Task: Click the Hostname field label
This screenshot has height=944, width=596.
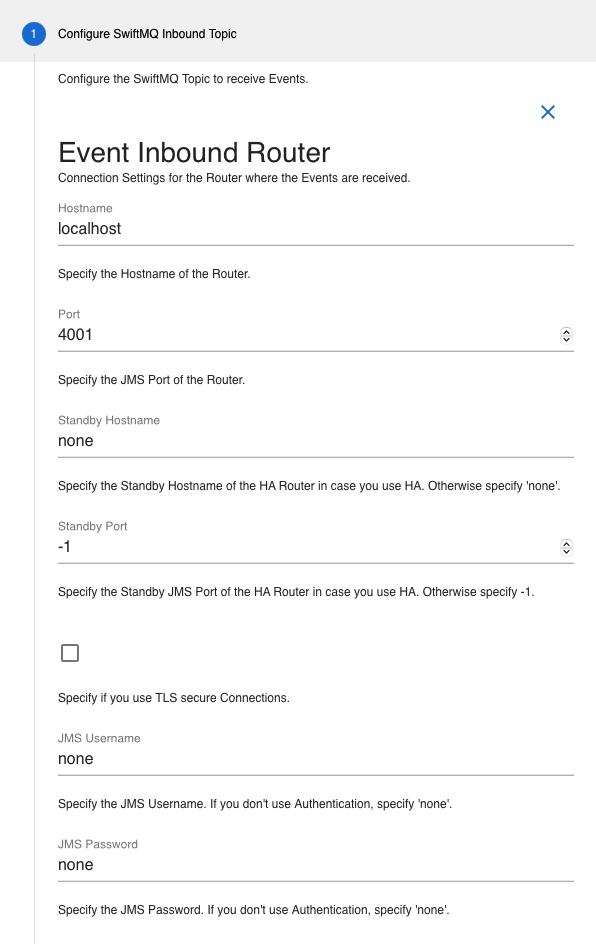Action: 85,208
